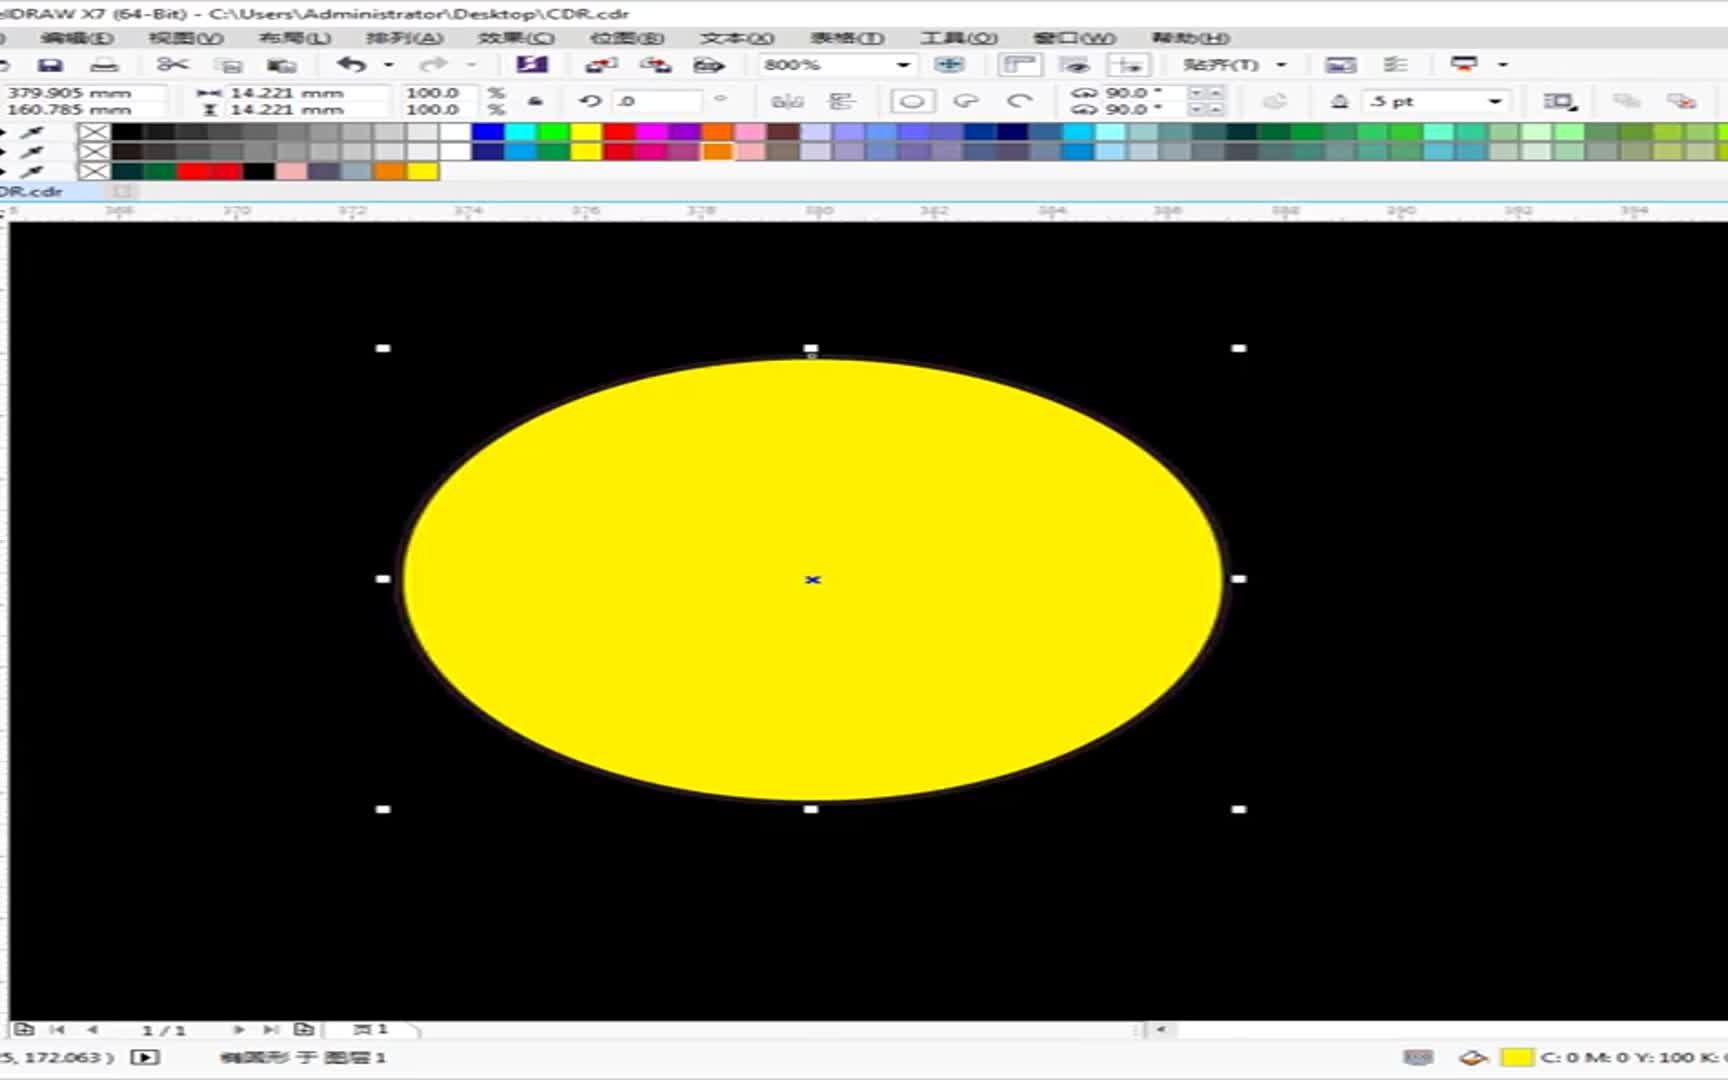Select no-color box in first palette row
Viewport: 1728px width, 1080px height.
(94, 132)
